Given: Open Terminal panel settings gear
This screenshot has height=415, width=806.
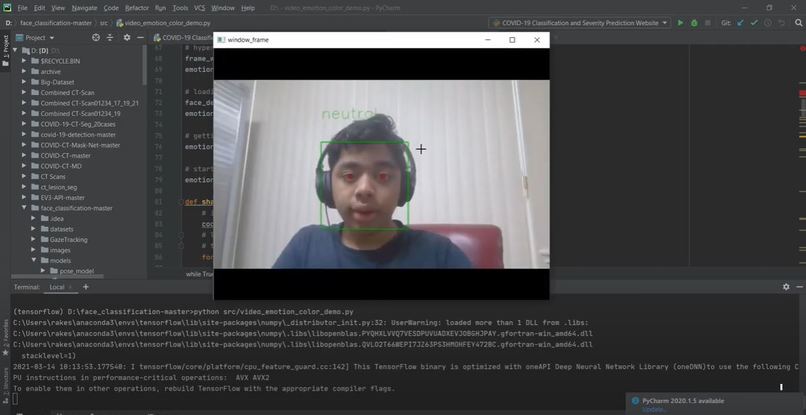Looking at the screenshot, I should (786, 287).
